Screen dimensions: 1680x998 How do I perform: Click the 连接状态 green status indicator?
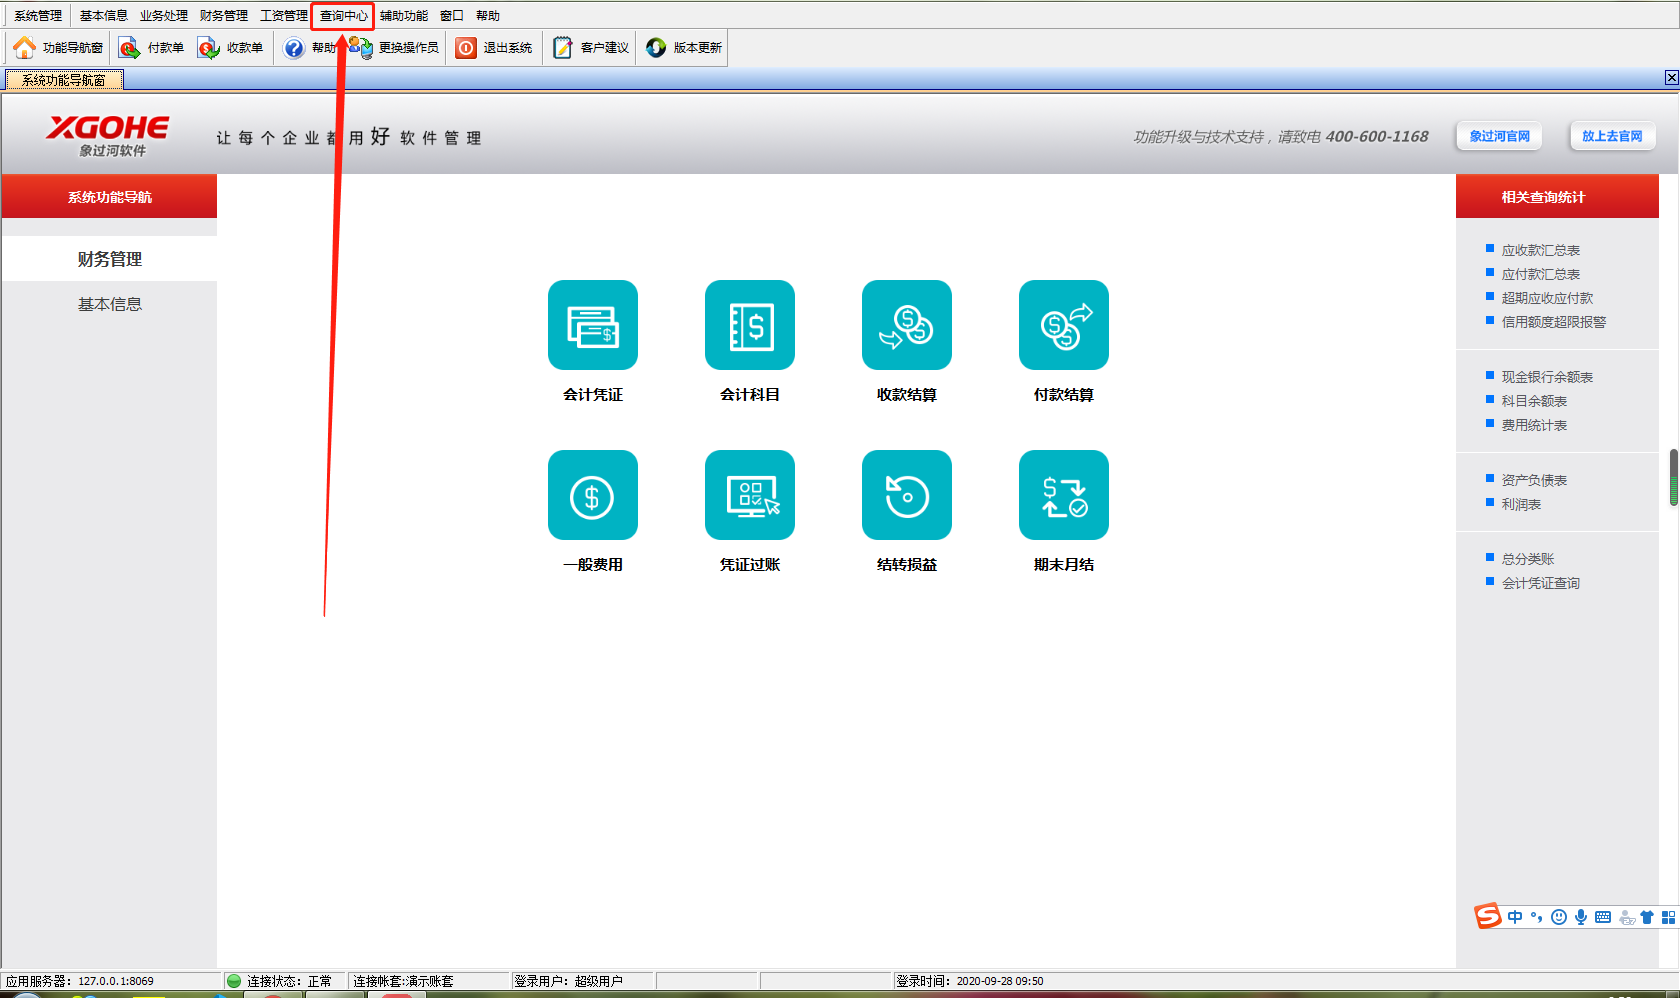pos(234,981)
